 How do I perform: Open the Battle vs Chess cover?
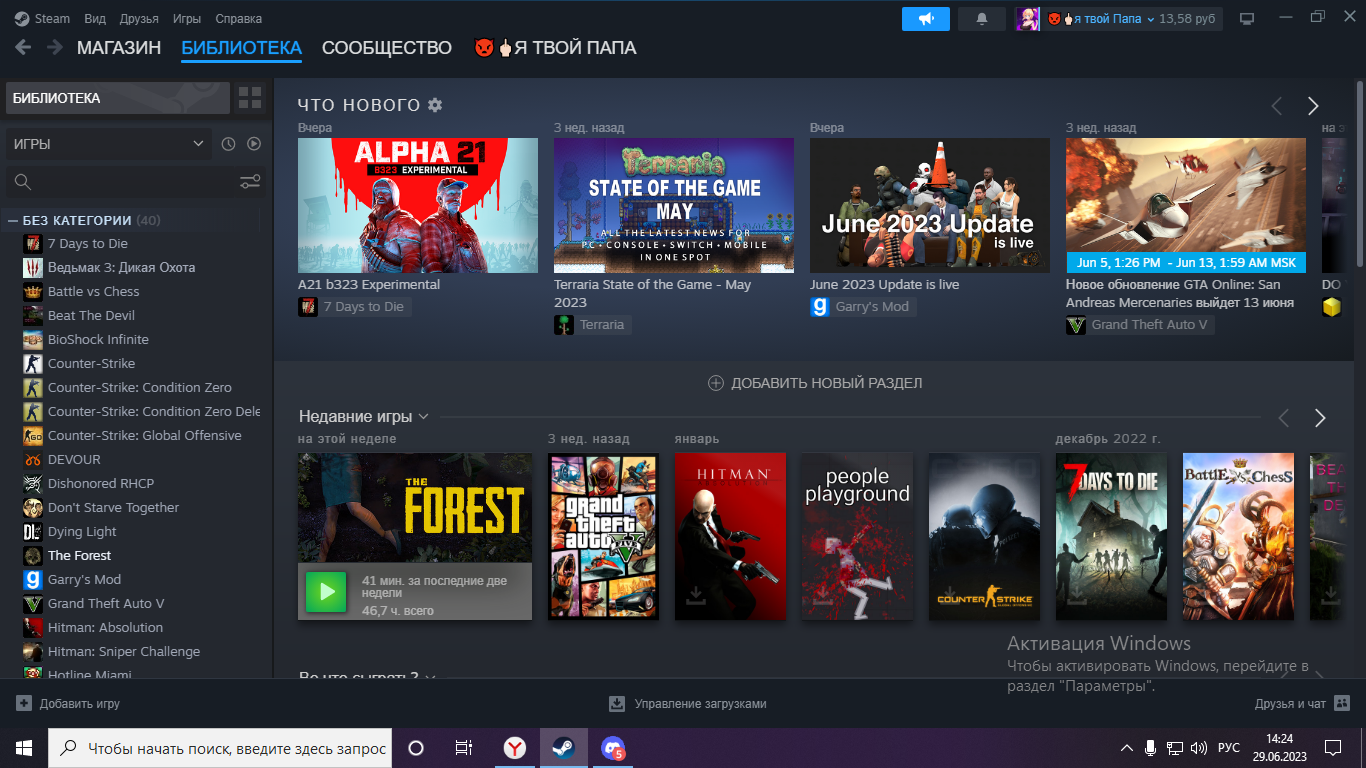click(1238, 536)
